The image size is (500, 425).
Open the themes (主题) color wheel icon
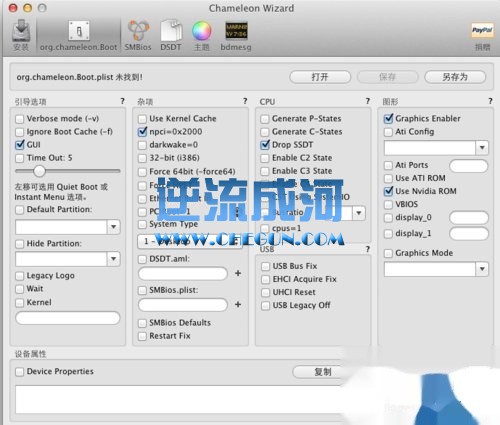click(202, 35)
